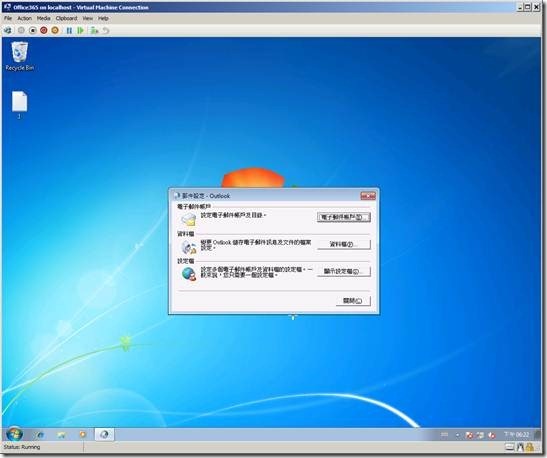This screenshot has height=458, width=547.
Task: Open the Action menu
Action: 24,18
